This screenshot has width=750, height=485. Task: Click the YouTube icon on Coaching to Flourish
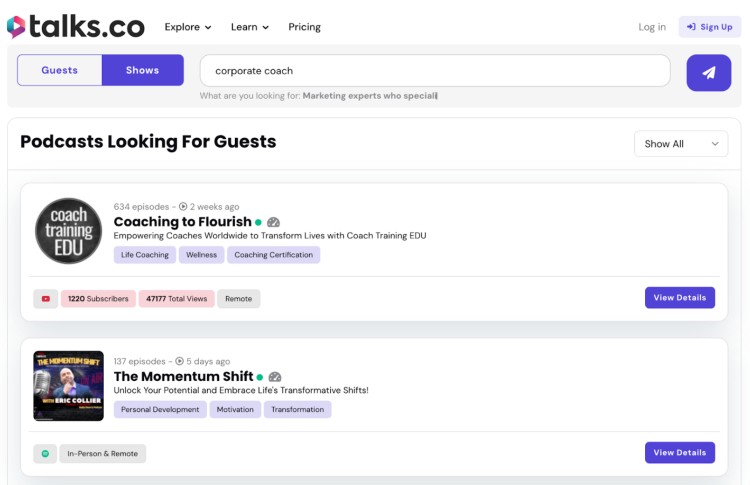point(46,298)
